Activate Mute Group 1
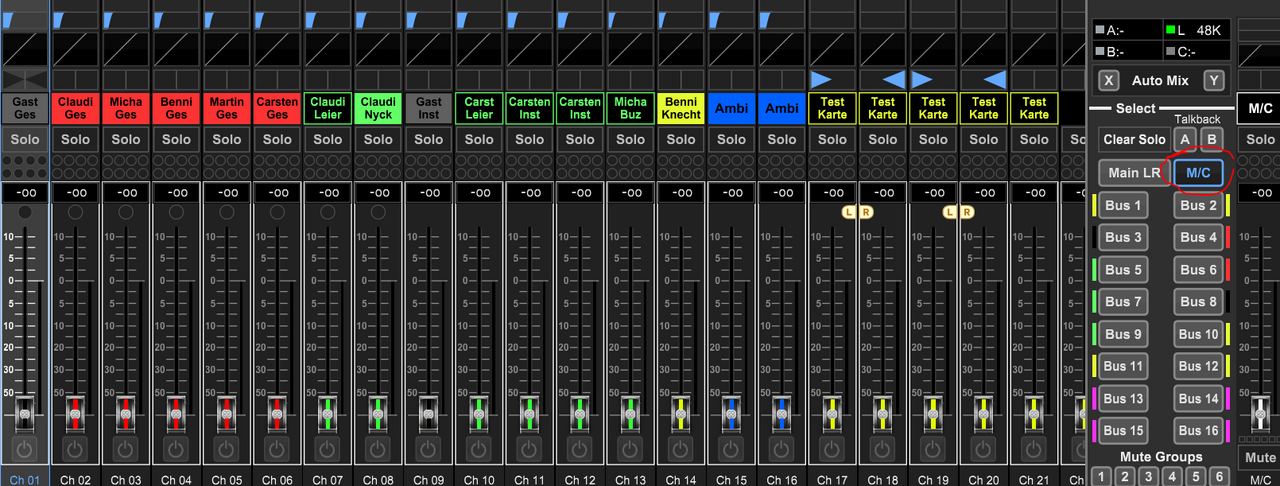The height and width of the screenshot is (486, 1280). pos(1101,476)
